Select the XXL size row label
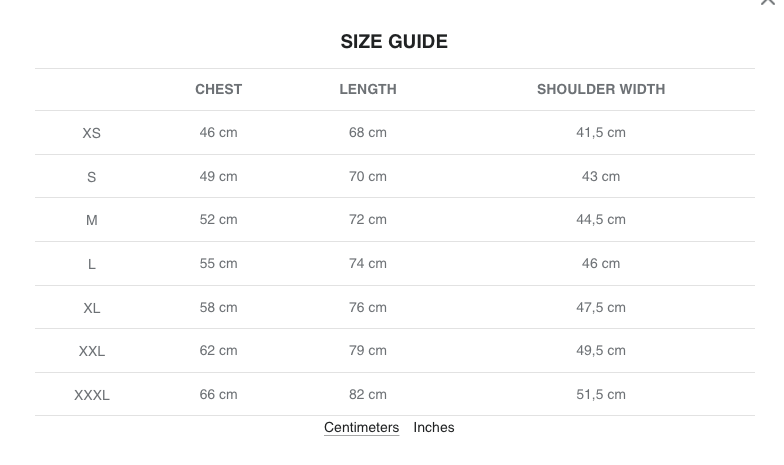784x465 pixels. click(x=92, y=351)
